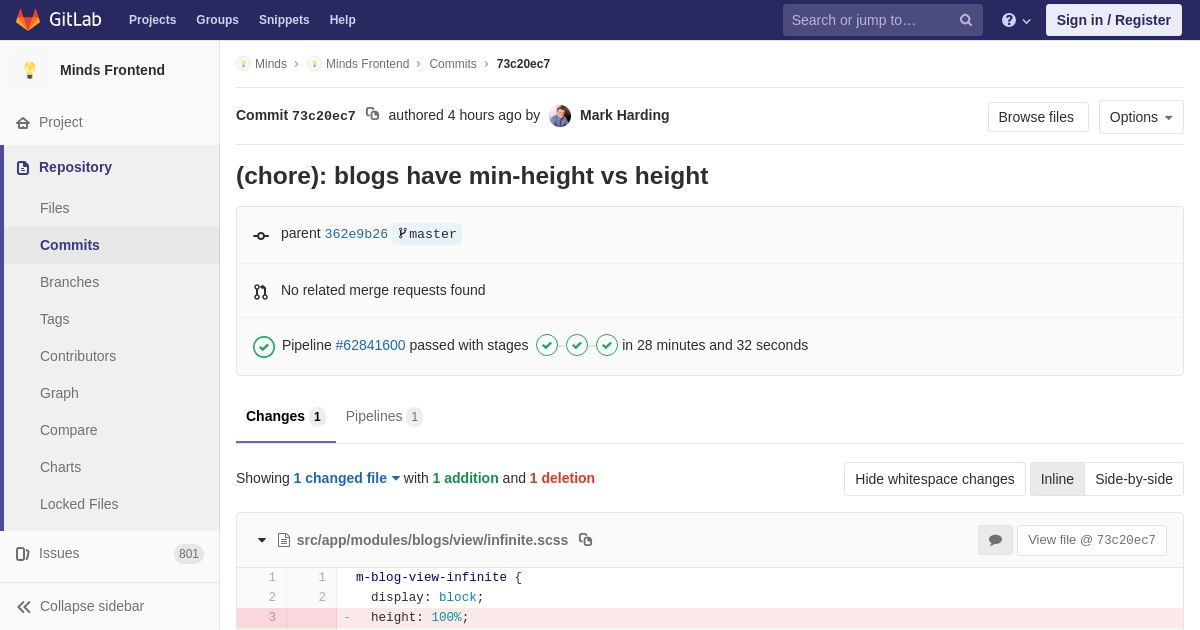Copy commit SHA 73c20ec7 to clipboard
This screenshot has width=1200, height=630.
372,114
